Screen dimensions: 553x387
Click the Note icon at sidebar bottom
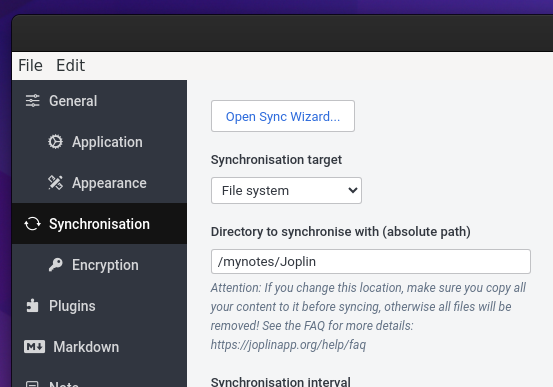tap(32, 383)
